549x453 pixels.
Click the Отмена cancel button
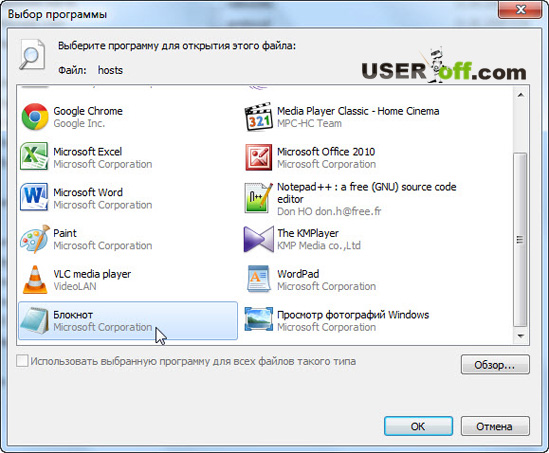pyautogui.click(x=495, y=426)
